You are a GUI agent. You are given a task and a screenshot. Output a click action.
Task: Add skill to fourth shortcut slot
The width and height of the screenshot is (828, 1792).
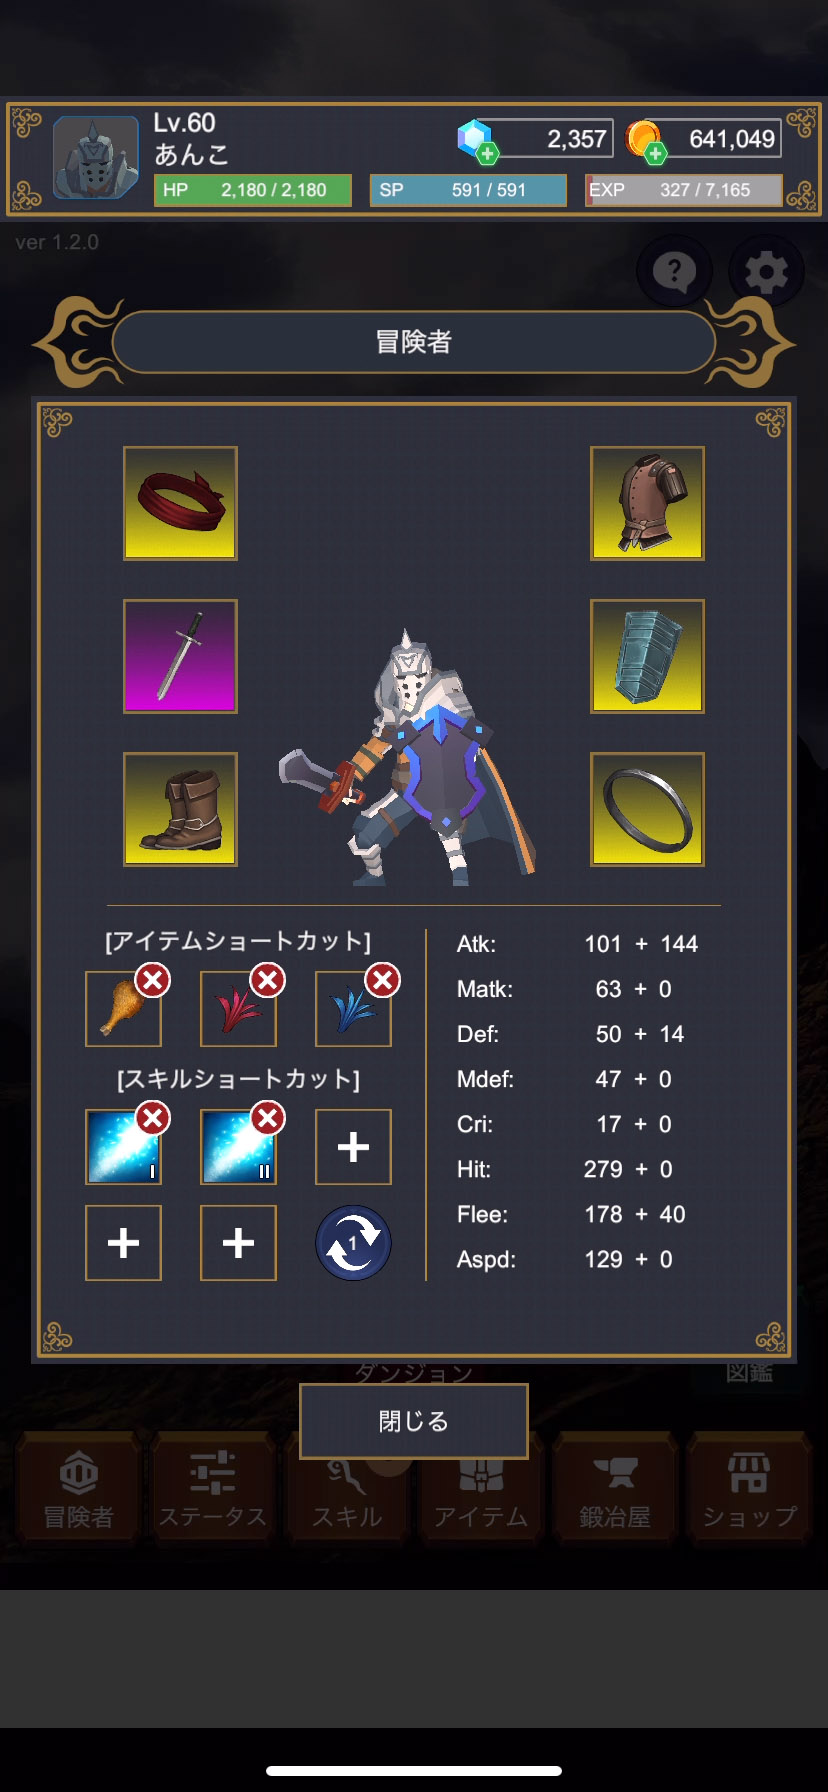coord(123,1243)
